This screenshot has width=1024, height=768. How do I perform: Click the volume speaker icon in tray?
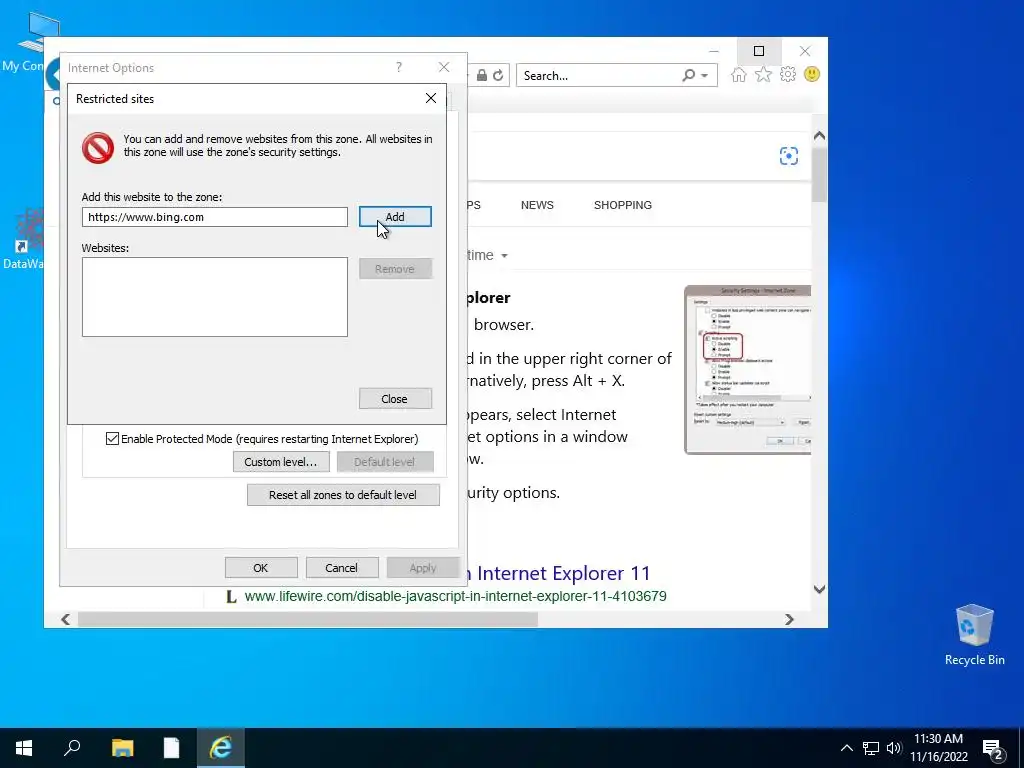pos(894,748)
